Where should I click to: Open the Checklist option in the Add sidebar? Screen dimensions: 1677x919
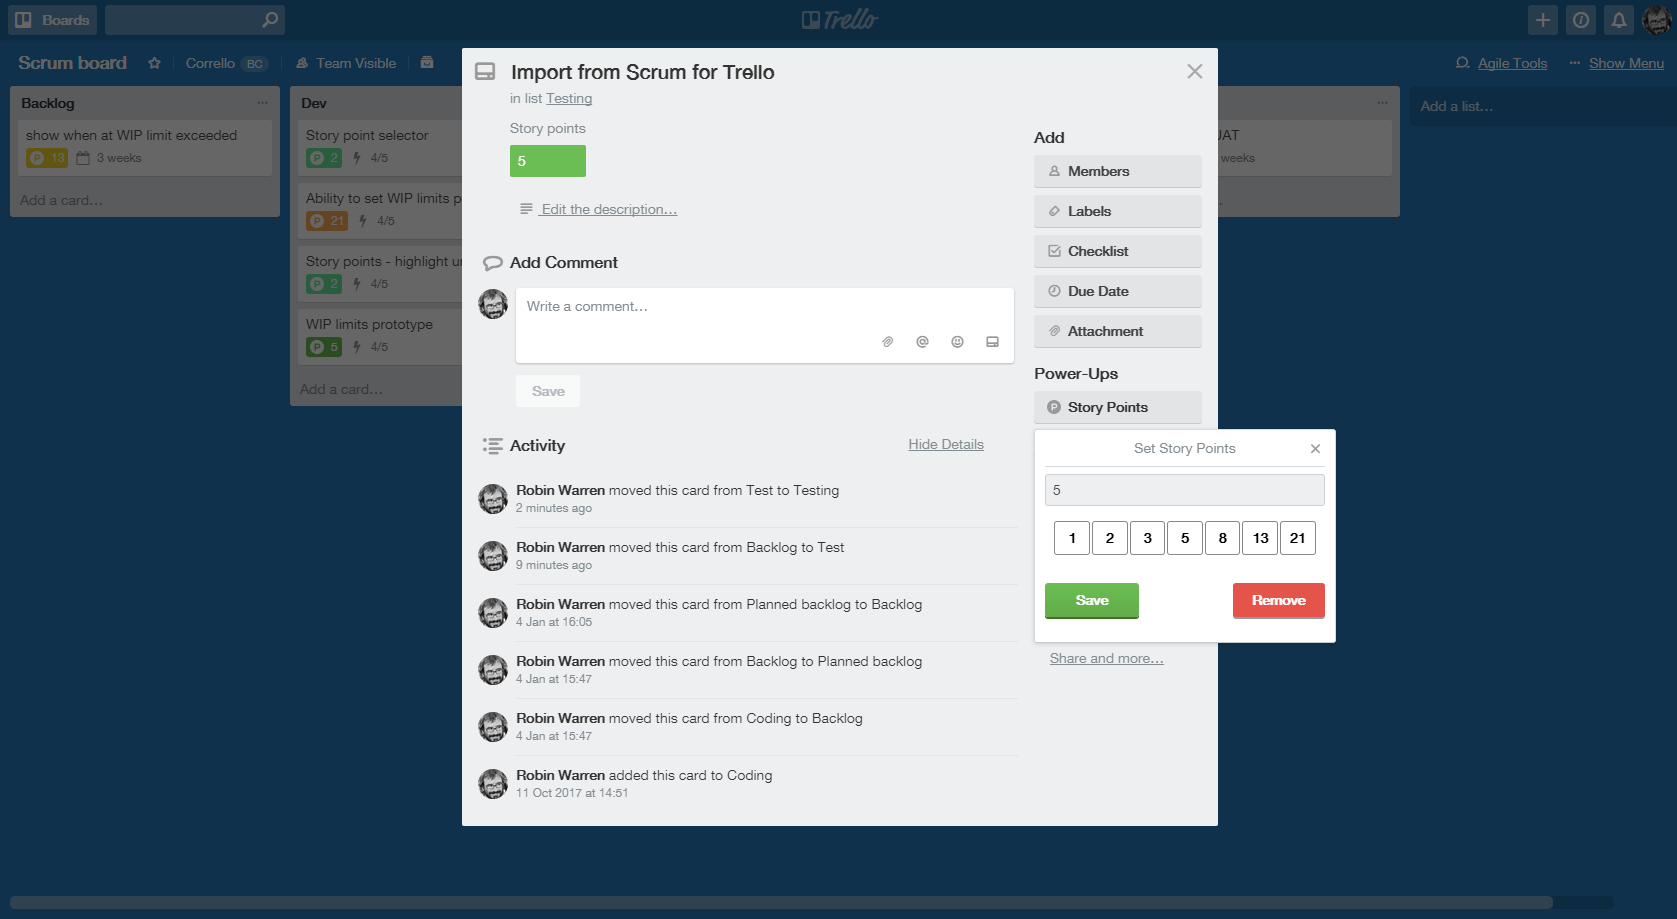coord(1117,250)
